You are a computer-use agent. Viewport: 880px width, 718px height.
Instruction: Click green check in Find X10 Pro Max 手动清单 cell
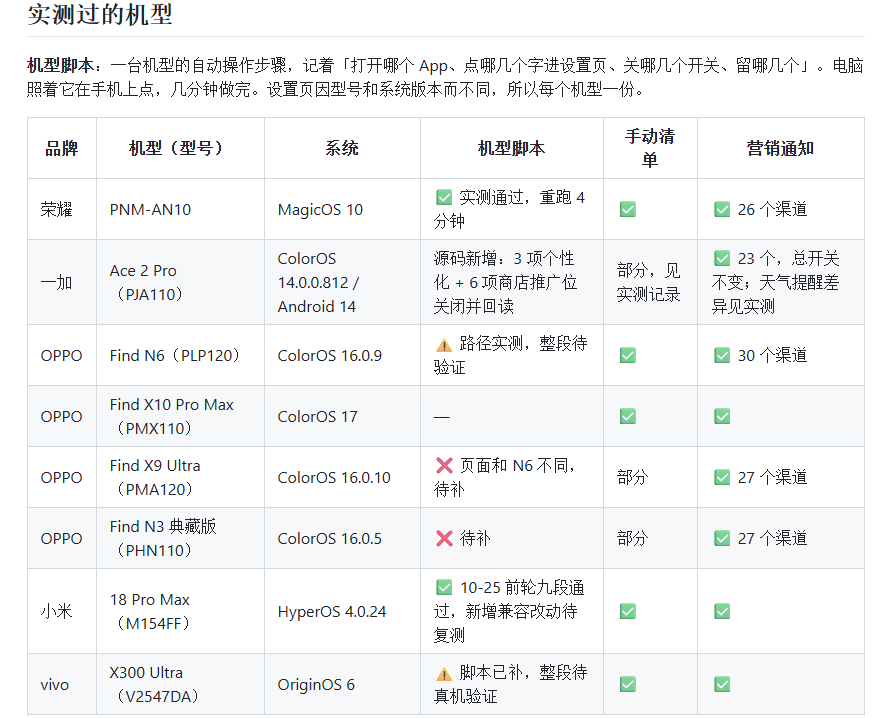[x=627, y=416]
